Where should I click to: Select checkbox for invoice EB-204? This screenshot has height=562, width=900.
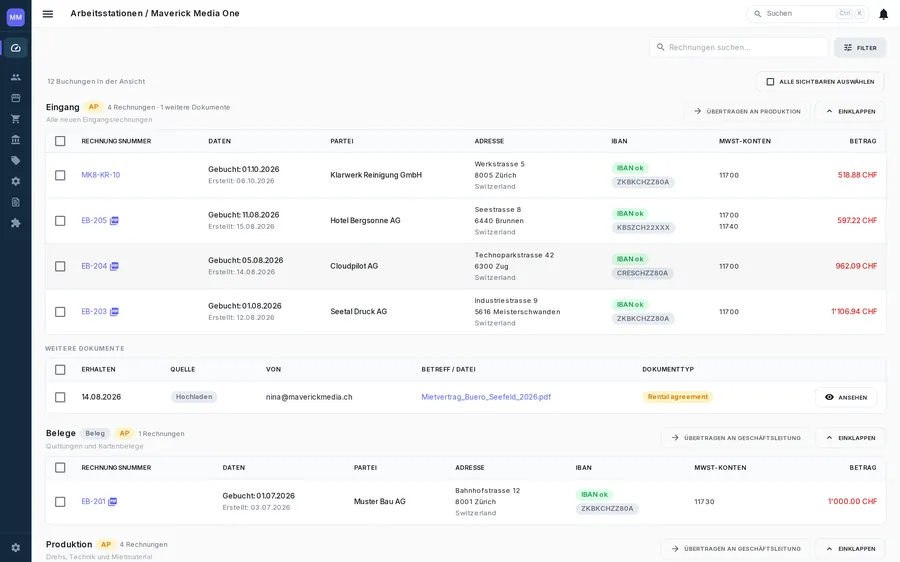60,266
